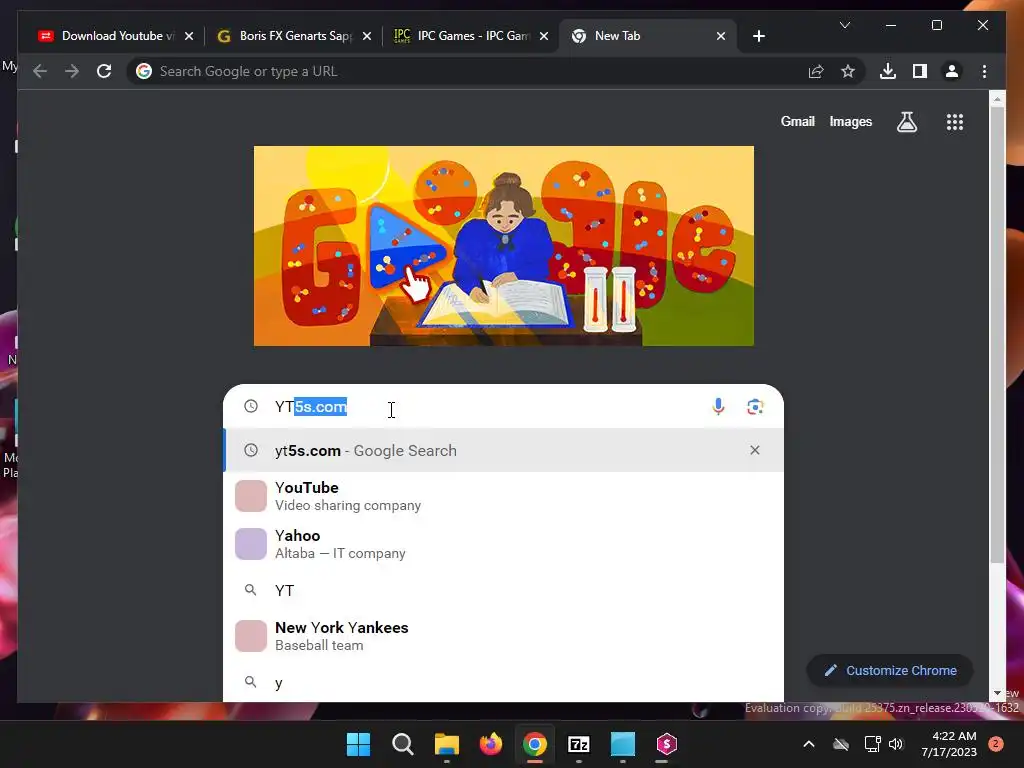The width and height of the screenshot is (1024, 768).
Task: Open 7-Zip from taskbar
Action: pos(579,744)
